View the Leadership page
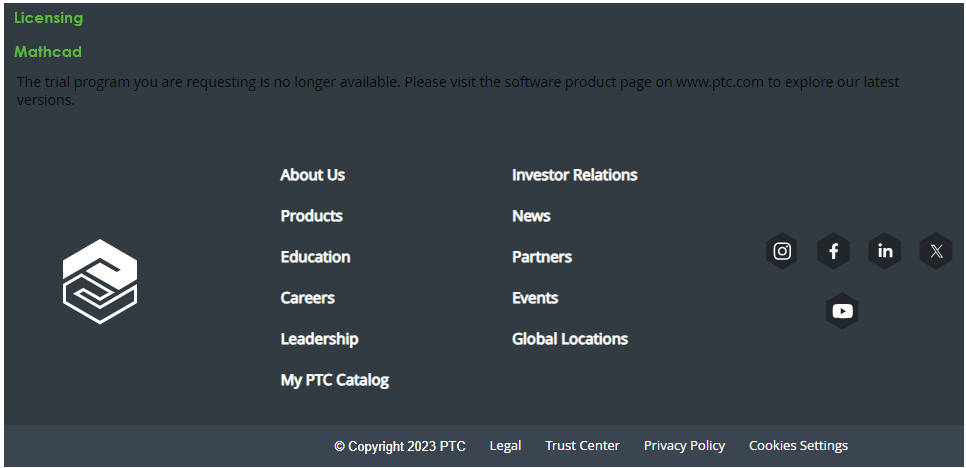The width and height of the screenshot is (966, 468). [319, 339]
